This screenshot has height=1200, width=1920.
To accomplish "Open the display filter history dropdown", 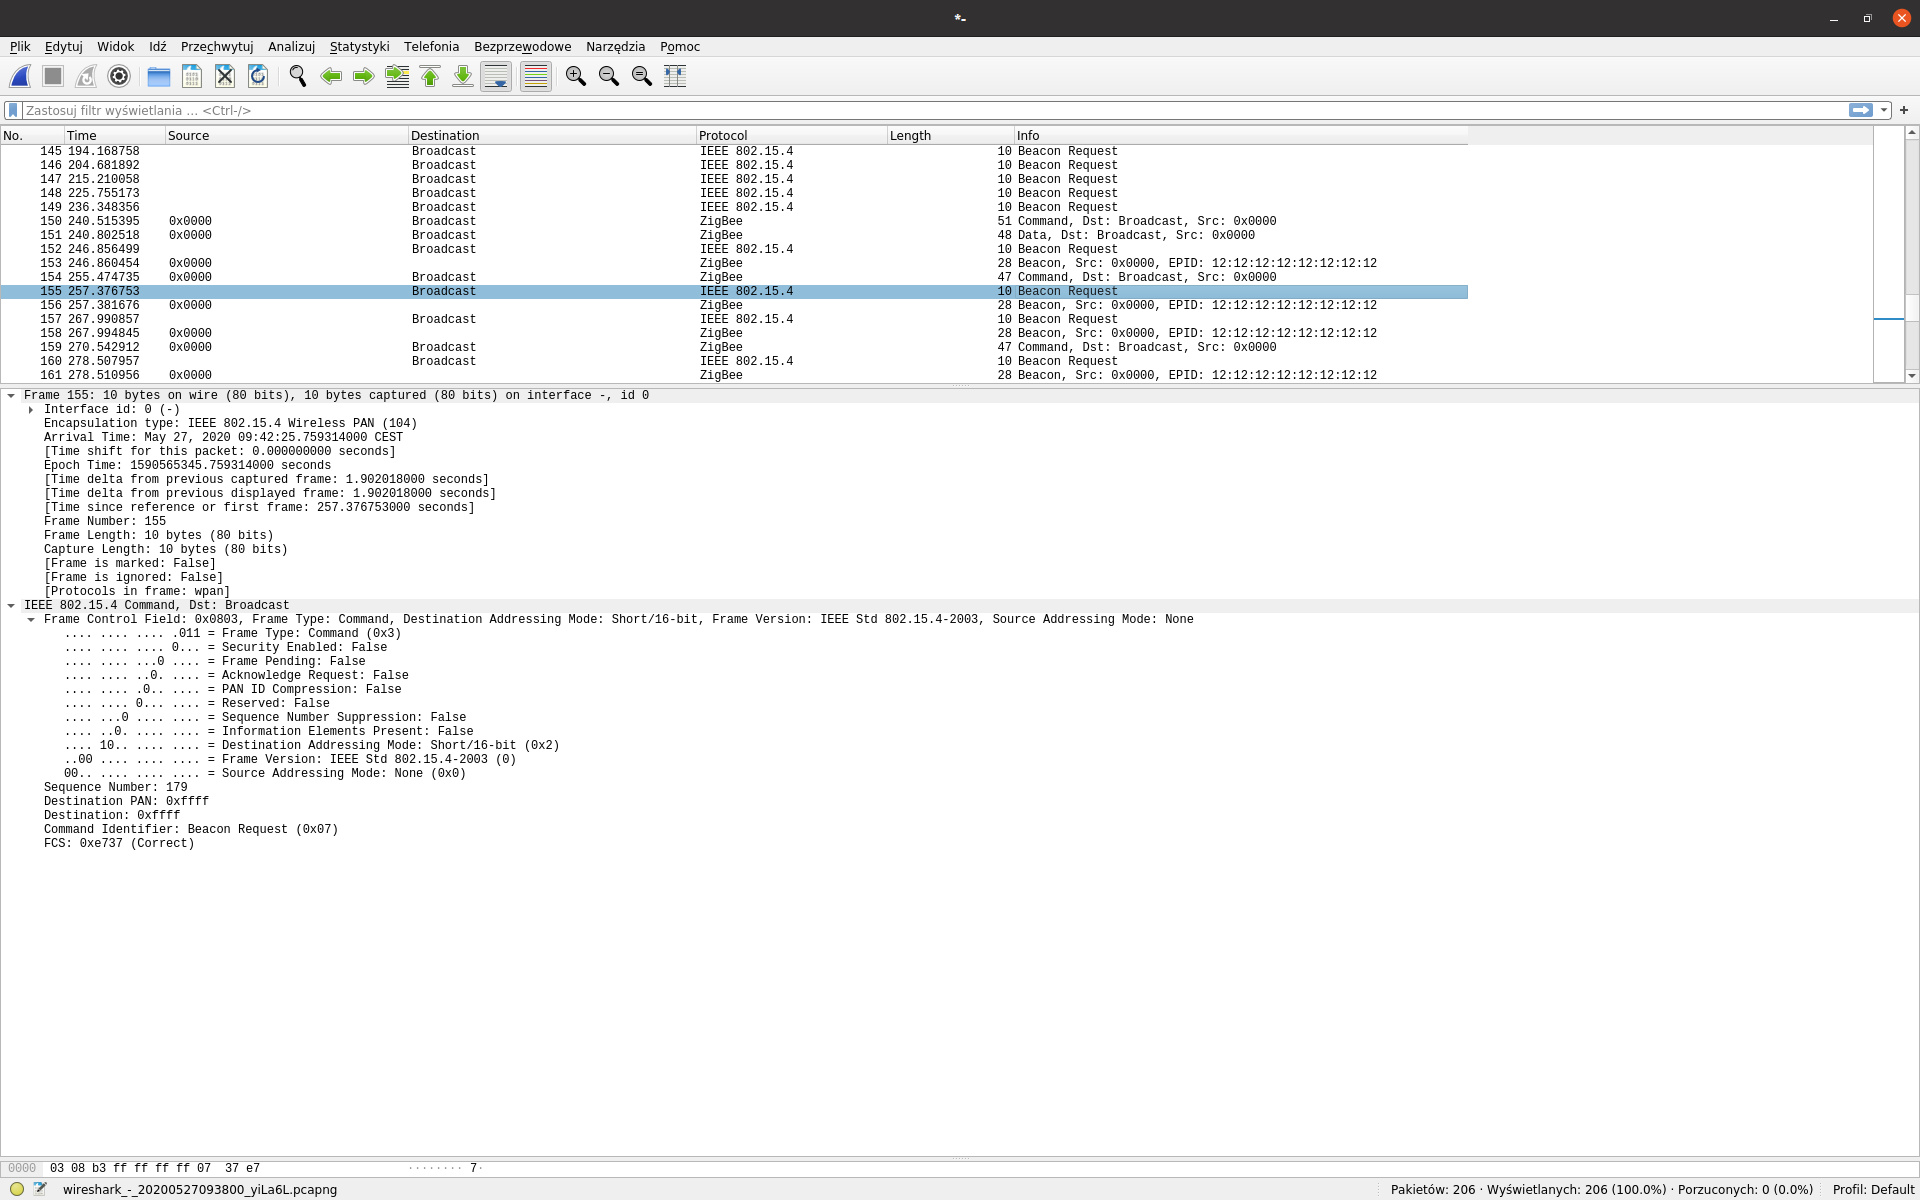I will [x=1884, y=110].
